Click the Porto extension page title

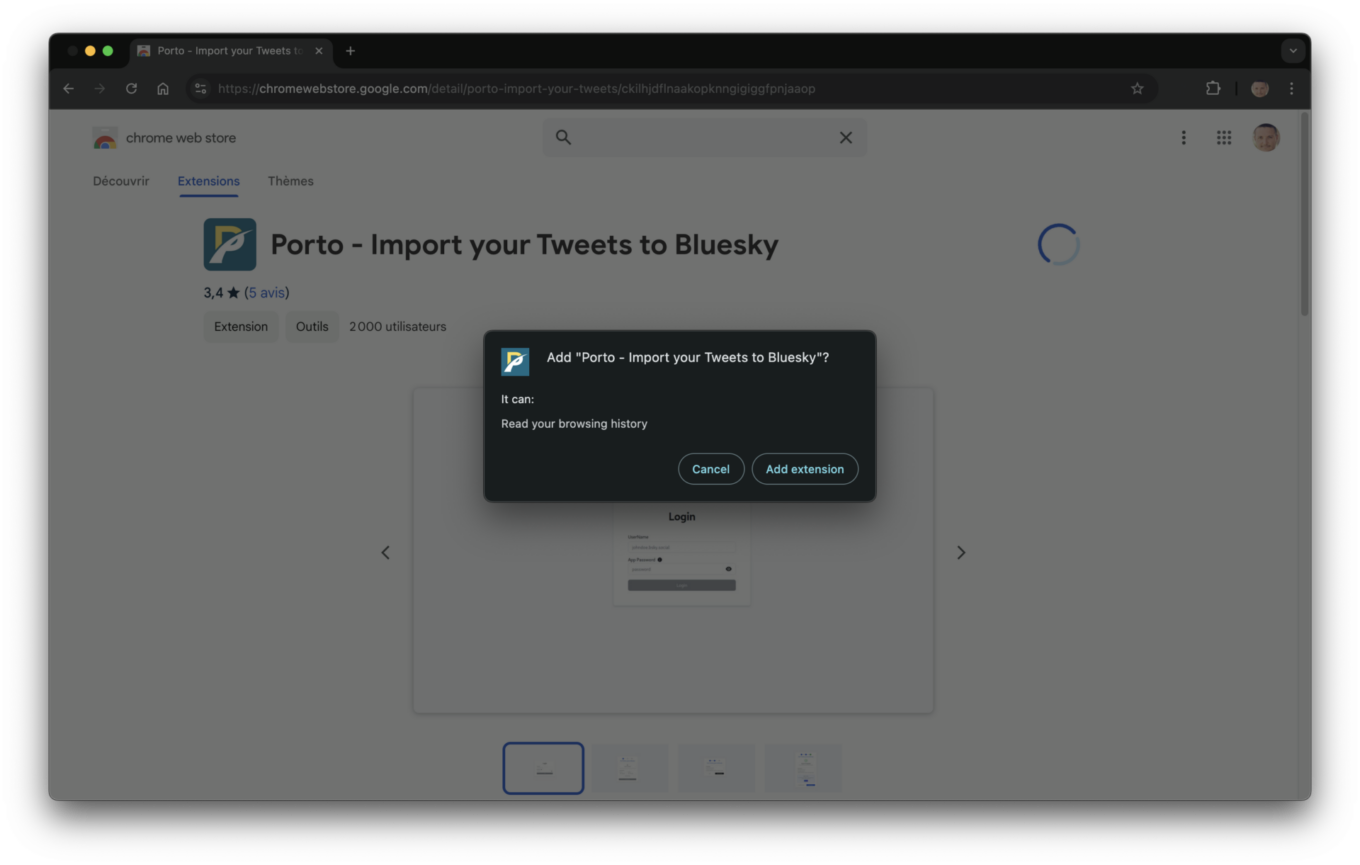click(x=525, y=245)
